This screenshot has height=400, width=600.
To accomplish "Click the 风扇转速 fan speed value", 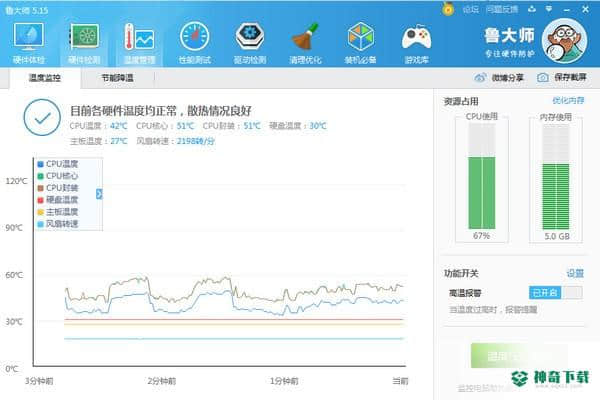I will (x=196, y=141).
